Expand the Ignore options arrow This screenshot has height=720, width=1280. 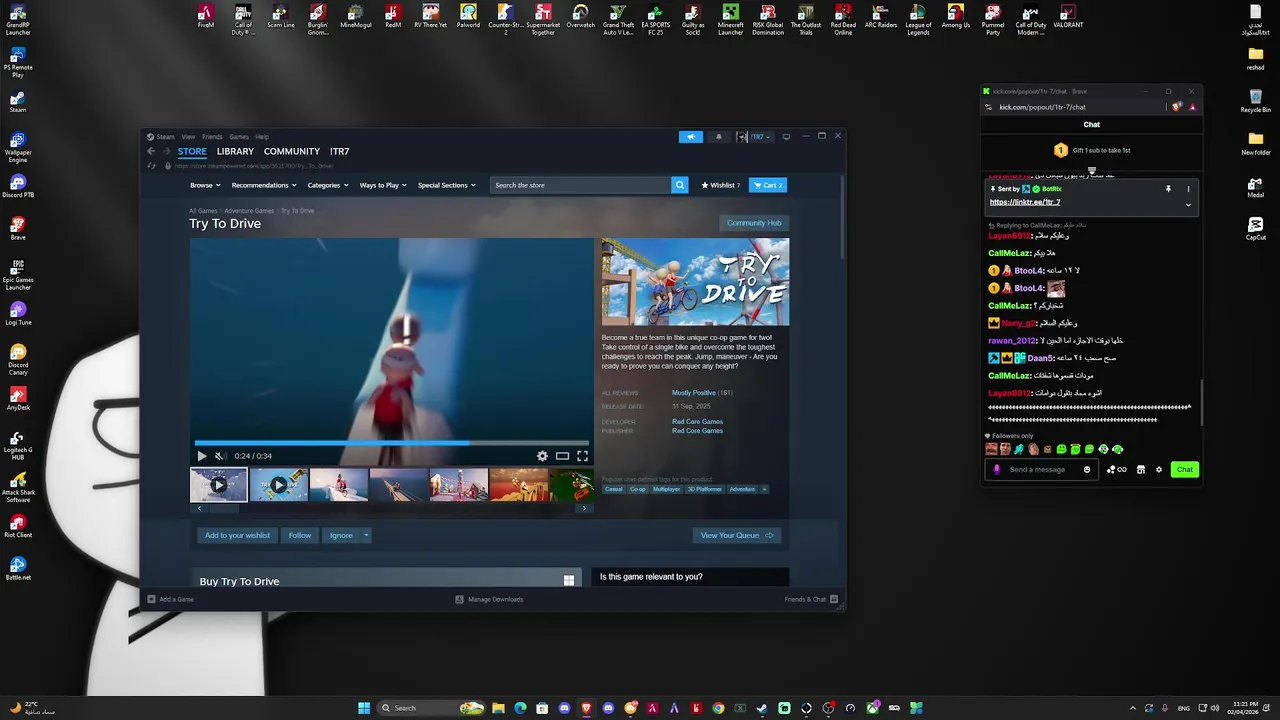[x=366, y=535]
